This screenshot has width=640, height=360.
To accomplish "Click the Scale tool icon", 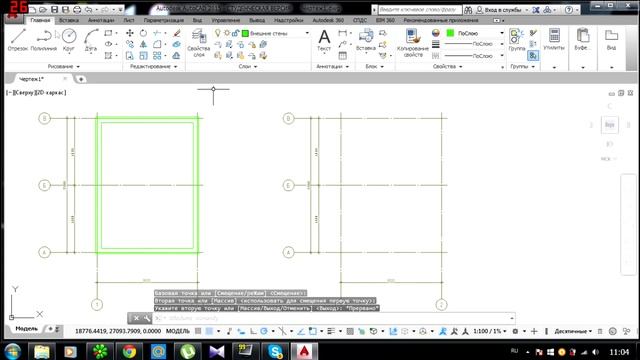I will pos(143,56).
